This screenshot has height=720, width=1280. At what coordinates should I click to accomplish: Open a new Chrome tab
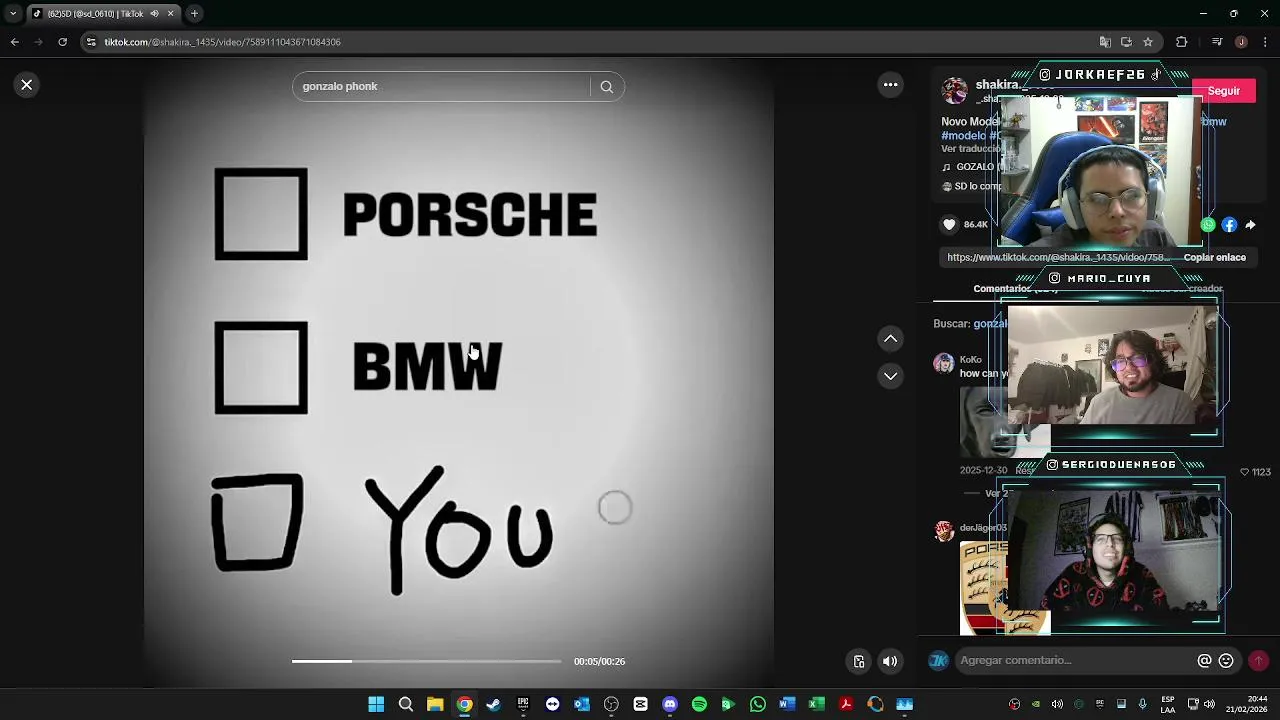pyautogui.click(x=194, y=14)
